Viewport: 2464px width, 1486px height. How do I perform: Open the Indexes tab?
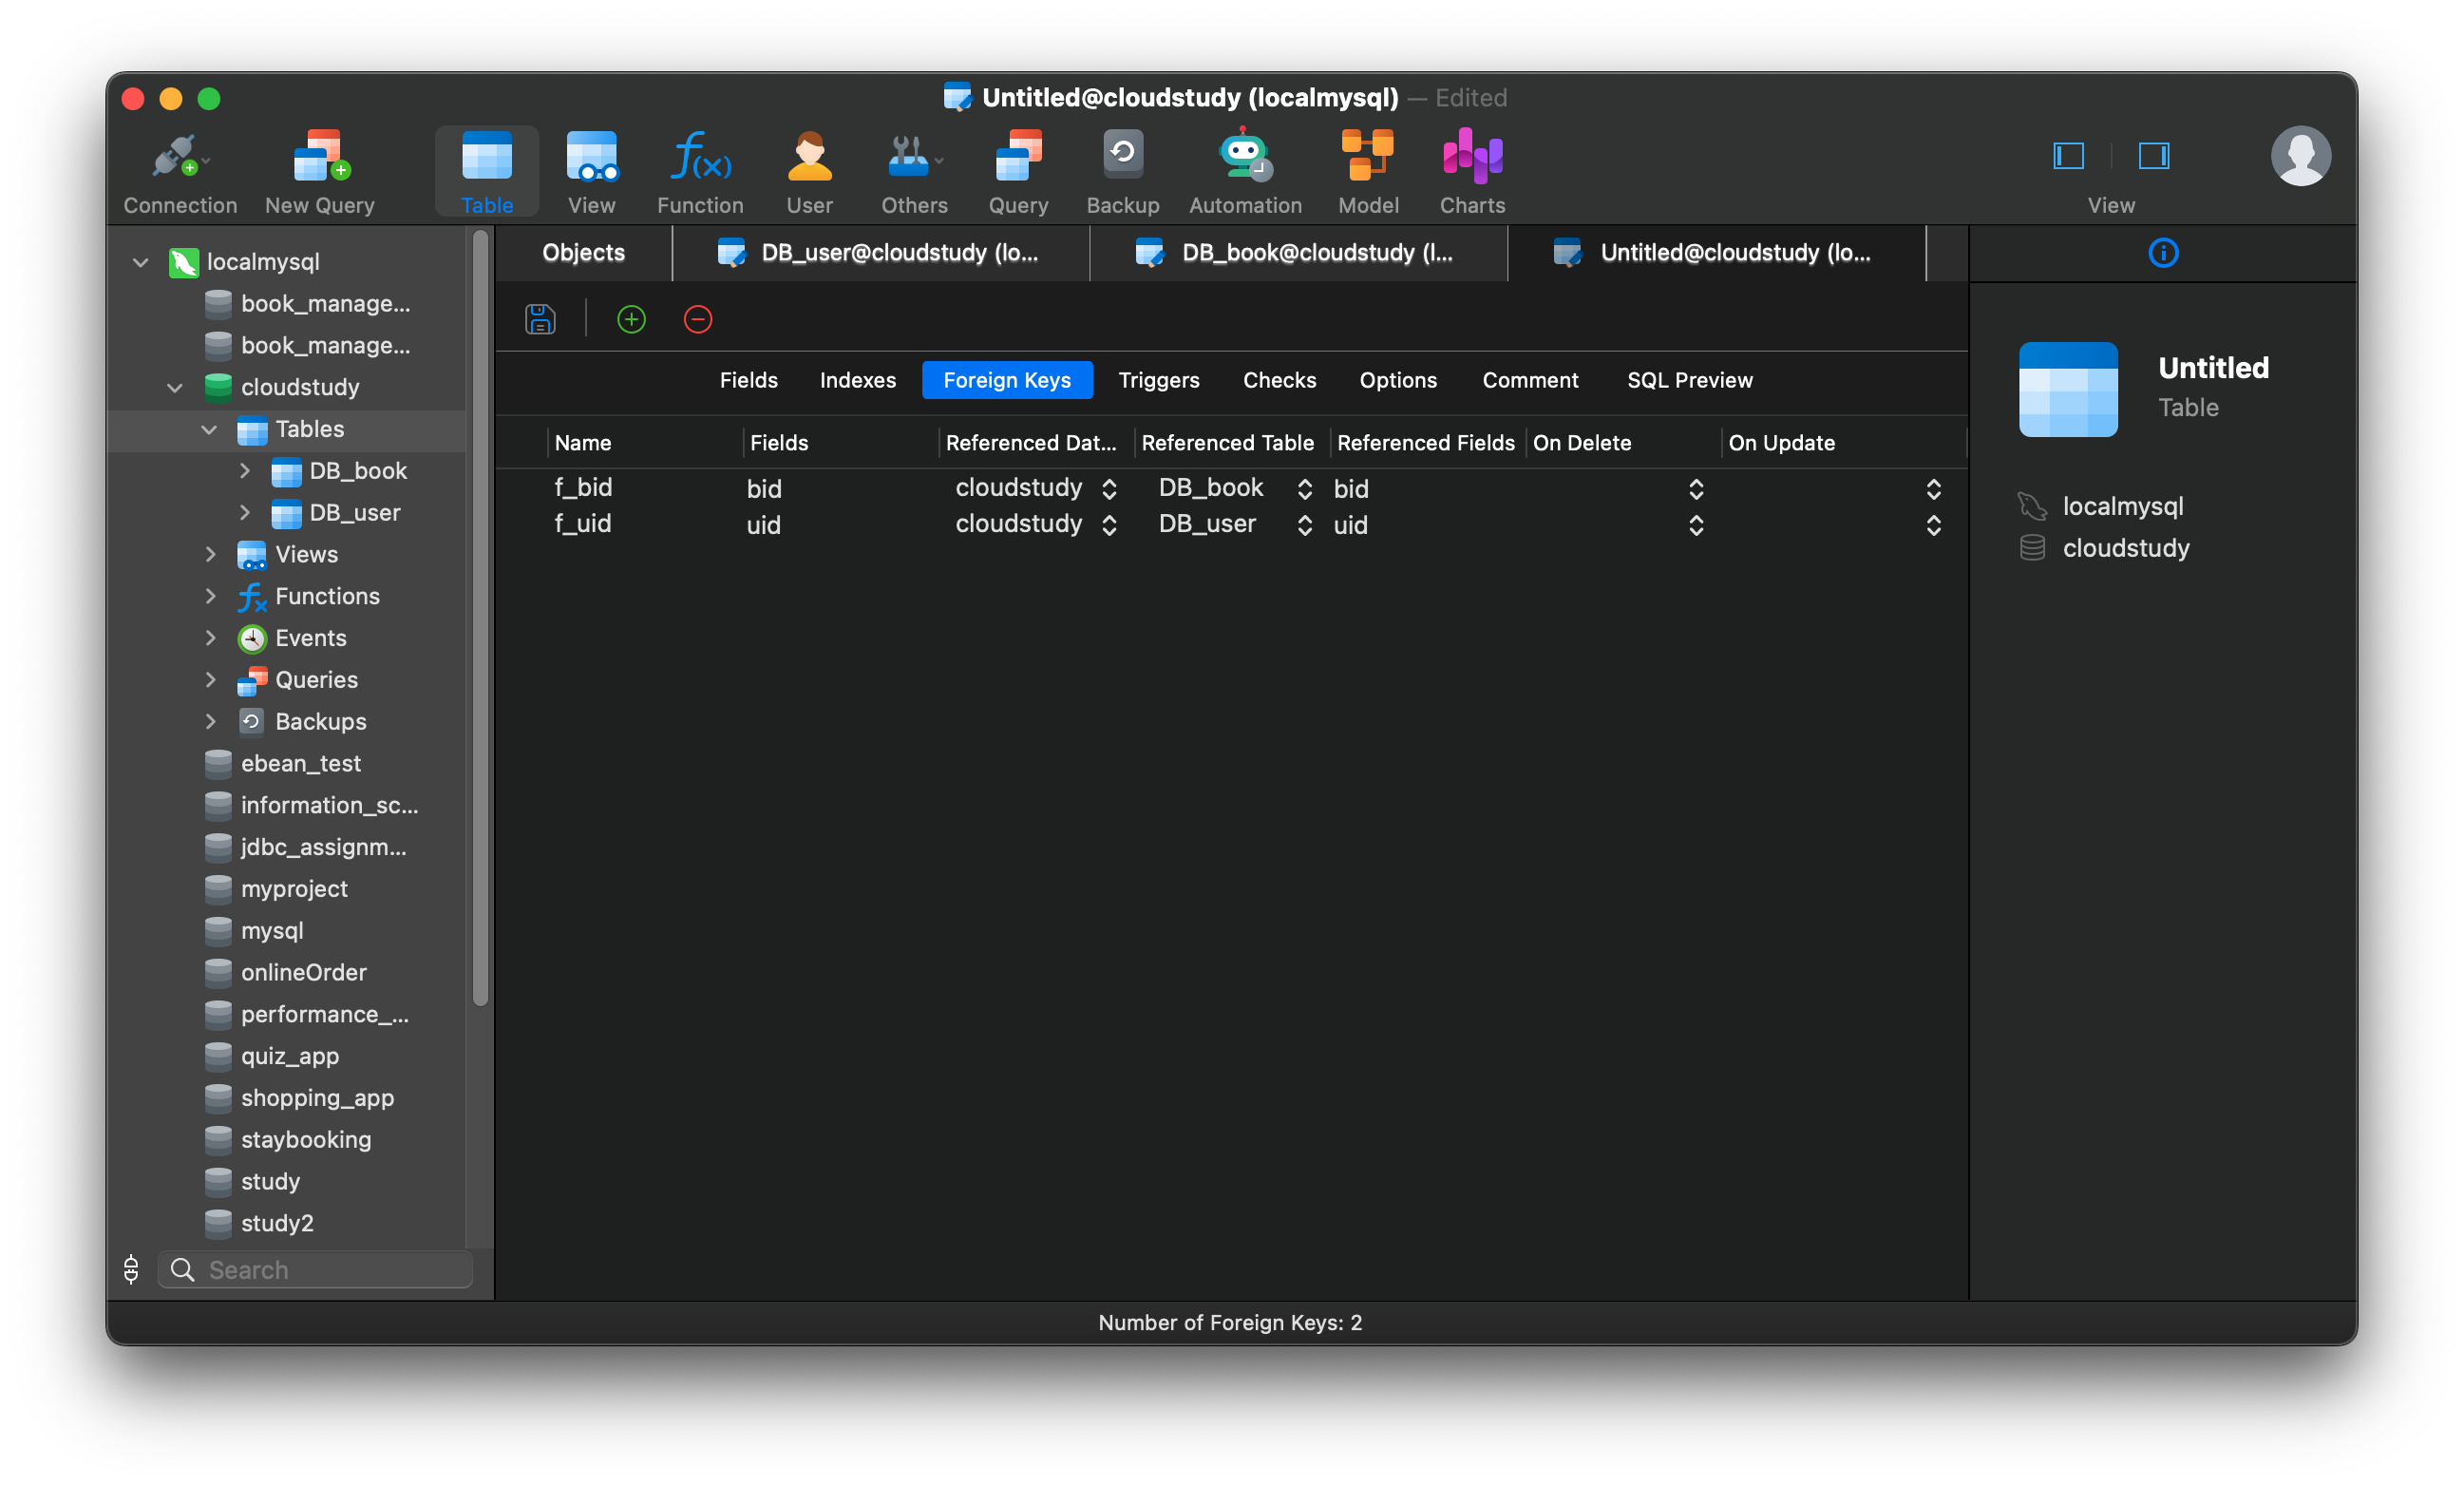(x=857, y=380)
